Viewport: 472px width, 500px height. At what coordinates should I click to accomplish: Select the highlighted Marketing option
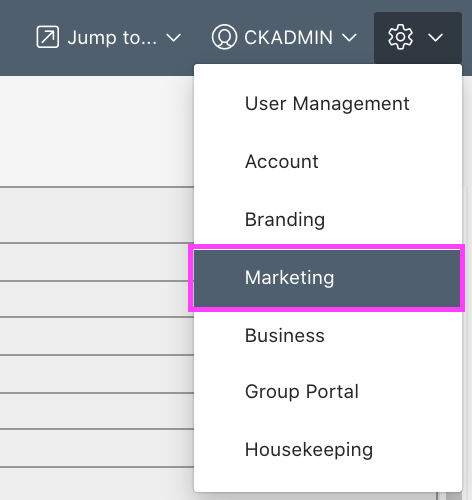point(327,278)
